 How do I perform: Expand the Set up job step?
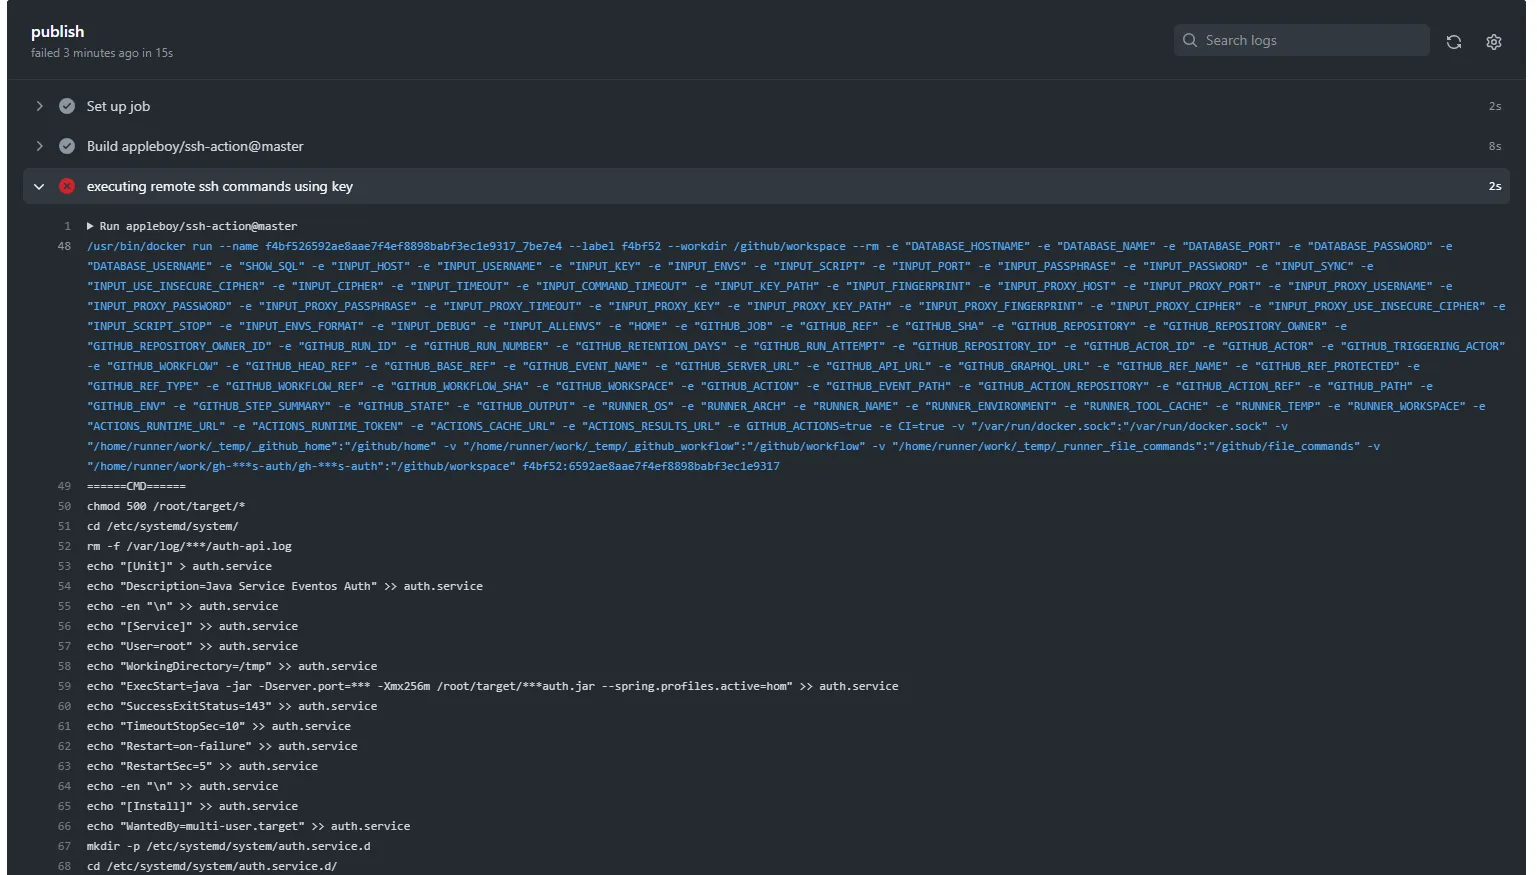tap(39, 106)
